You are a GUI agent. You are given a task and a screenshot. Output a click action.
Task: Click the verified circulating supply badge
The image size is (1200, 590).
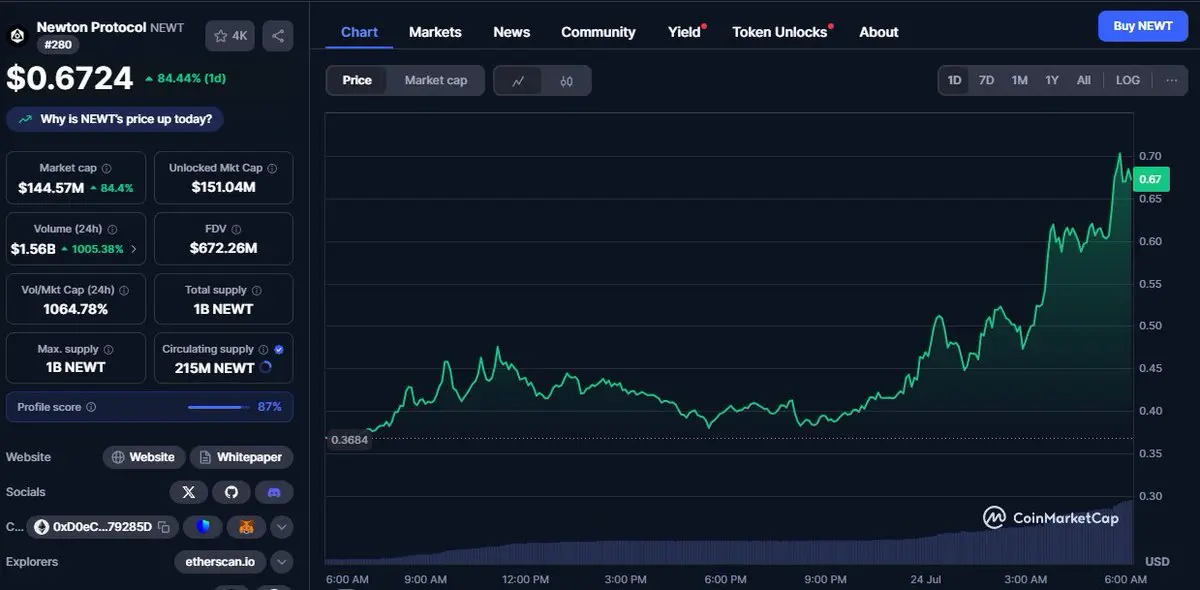tap(279, 349)
